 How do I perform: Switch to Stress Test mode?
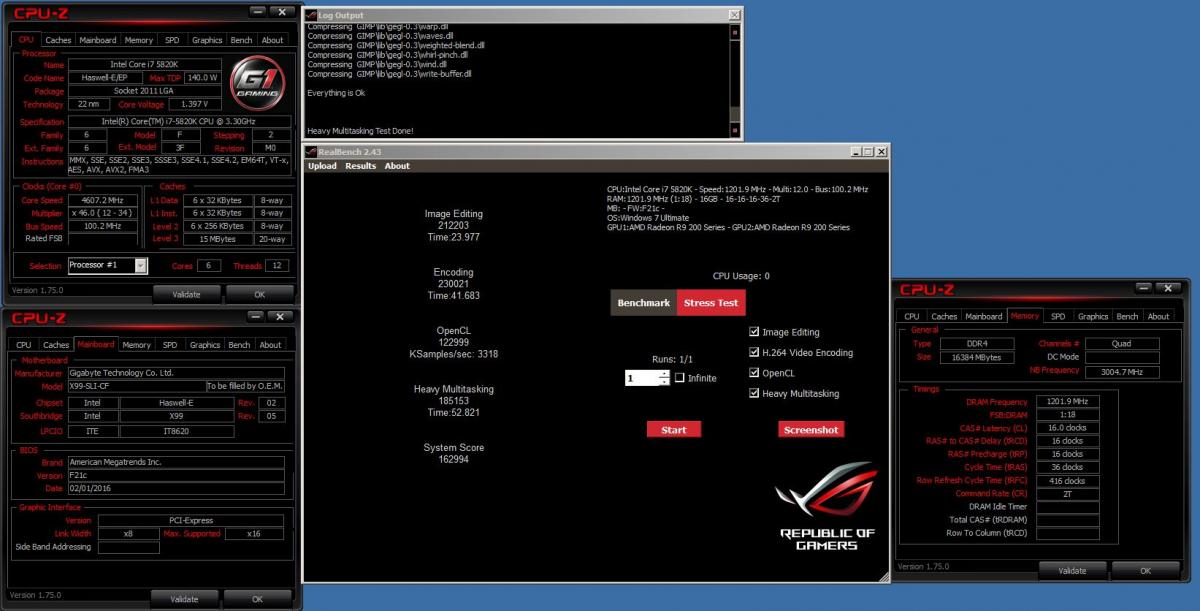pyautogui.click(x=711, y=302)
